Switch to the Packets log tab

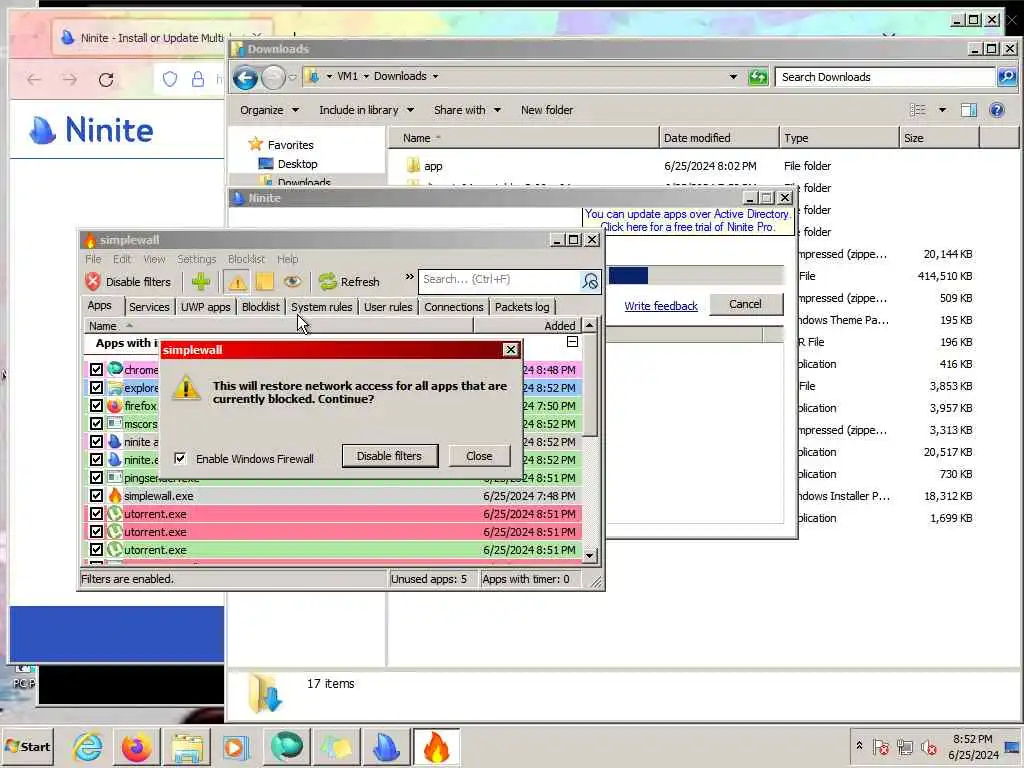pyautogui.click(x=522, y=307)
